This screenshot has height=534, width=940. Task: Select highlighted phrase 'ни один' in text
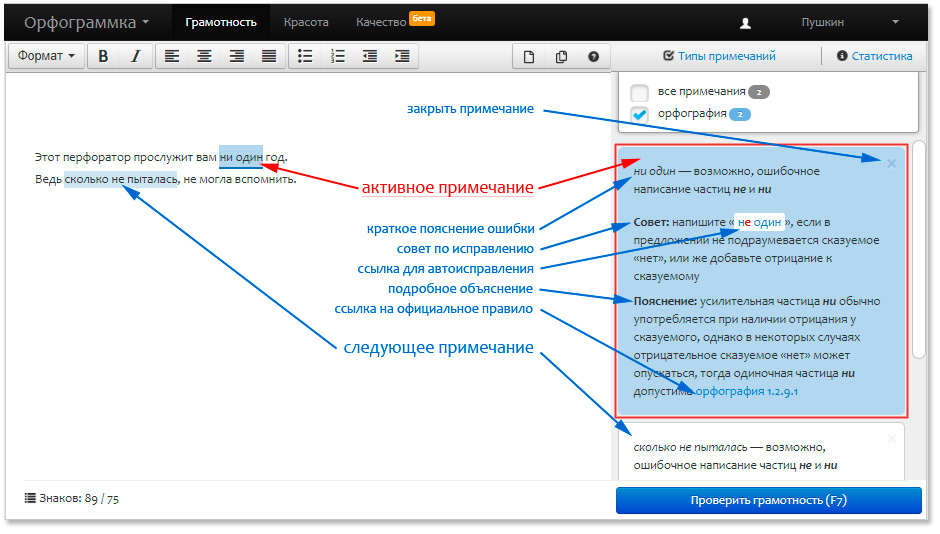point(241,157)
